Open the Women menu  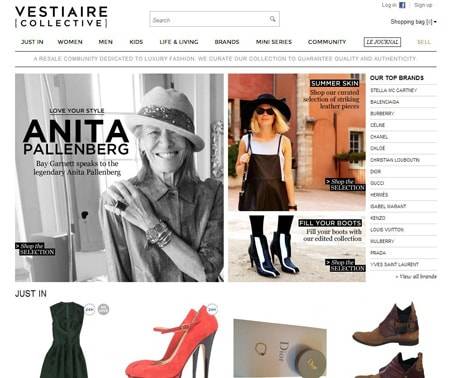pyautogui.click(x=70, y=42)
